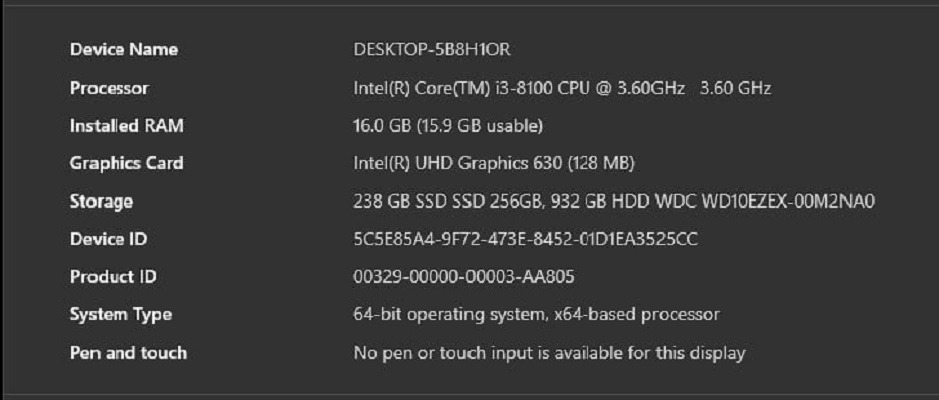
Task: Click the System Type label
Action: [x=120, y=314]
